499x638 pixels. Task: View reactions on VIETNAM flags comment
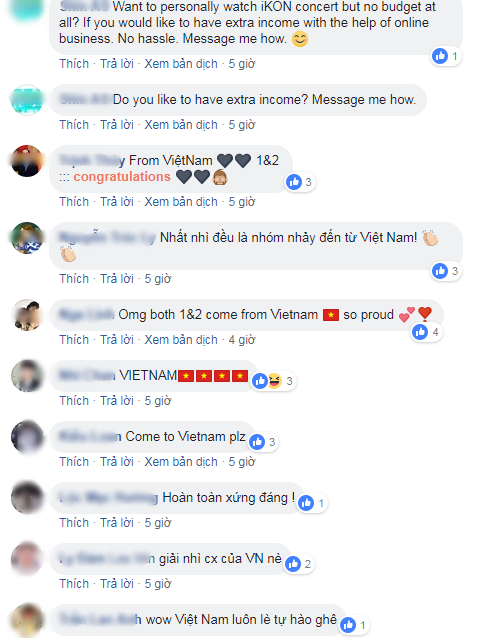point(274,381)
